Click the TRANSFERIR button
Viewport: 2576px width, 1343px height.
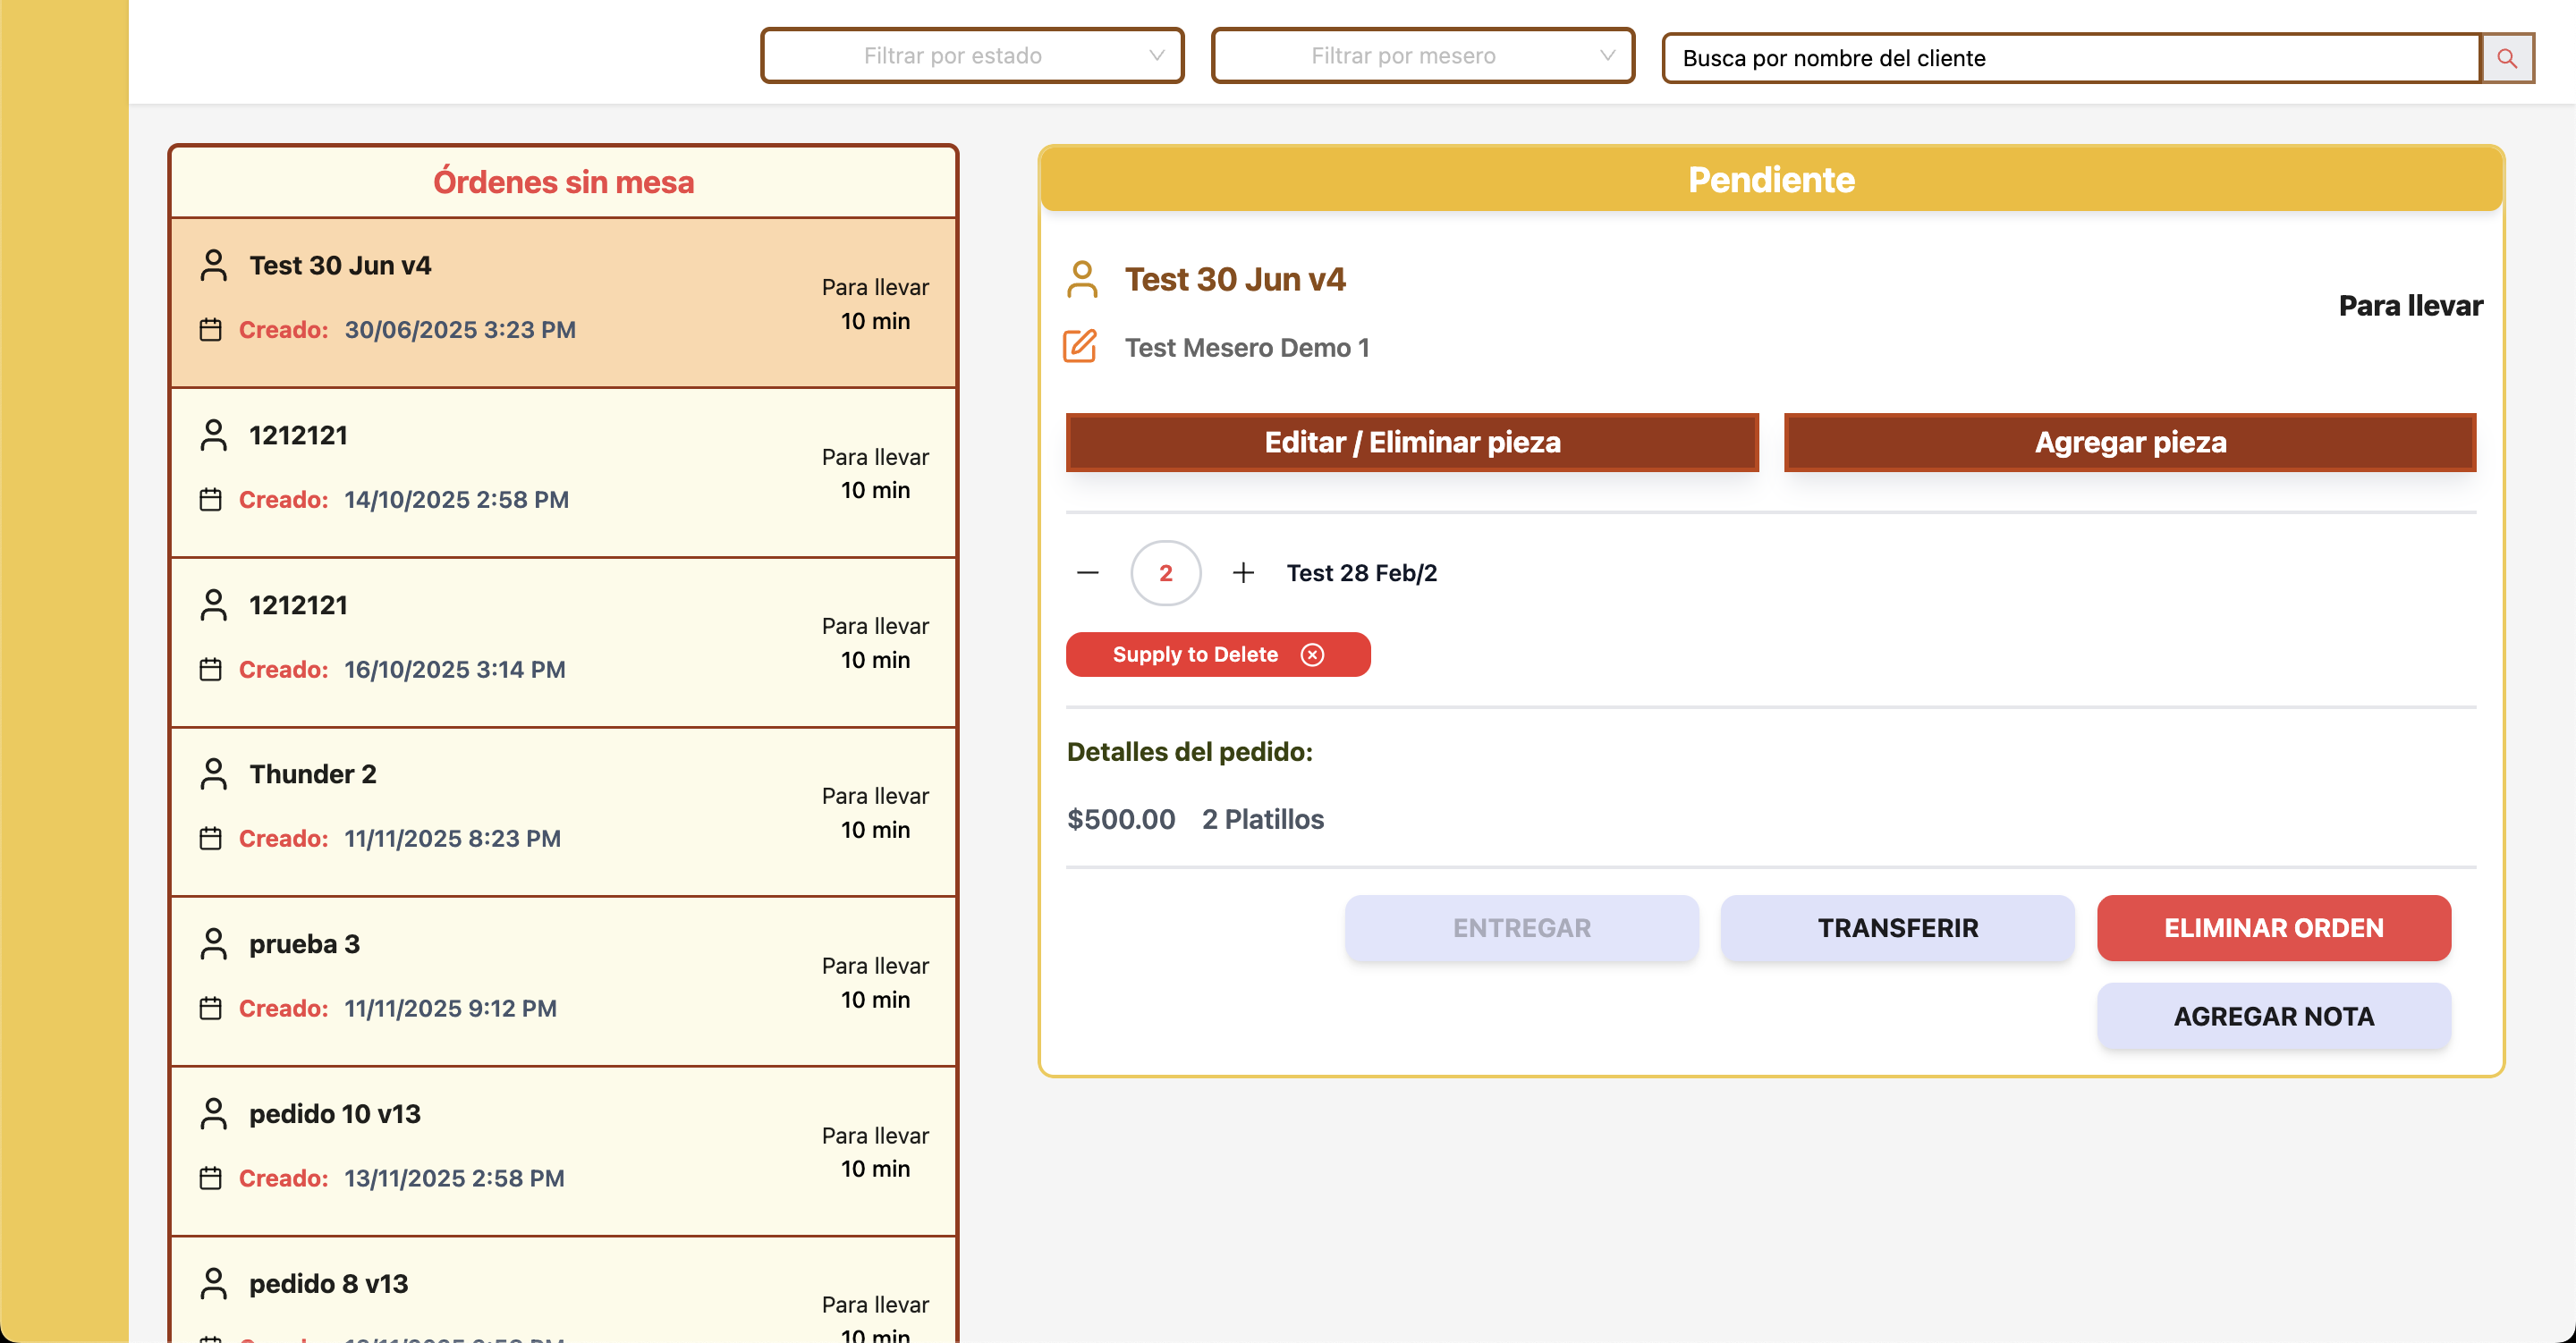click(x=1897, y=928)
